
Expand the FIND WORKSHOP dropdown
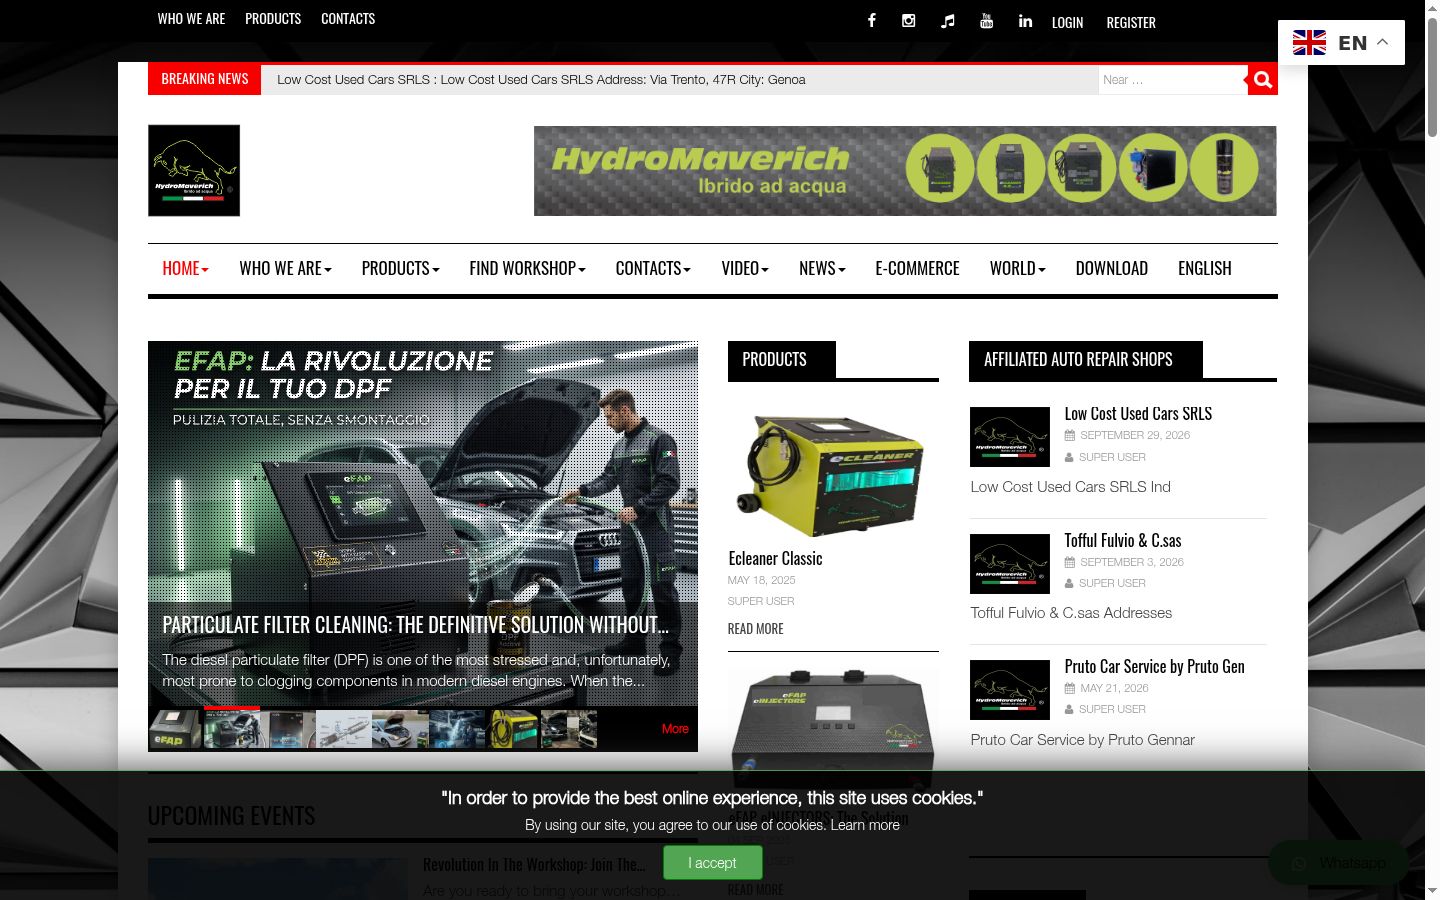(x=527, y=268)
